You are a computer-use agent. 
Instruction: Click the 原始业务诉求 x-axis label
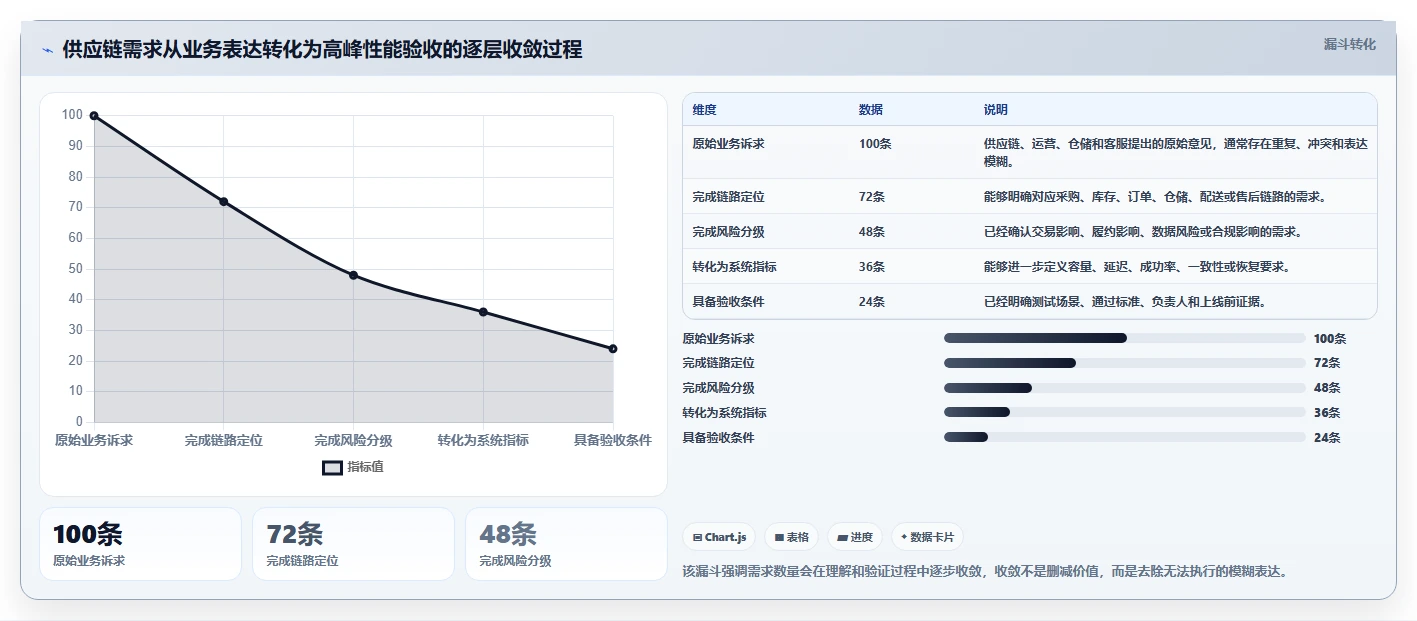pos(94,440)
